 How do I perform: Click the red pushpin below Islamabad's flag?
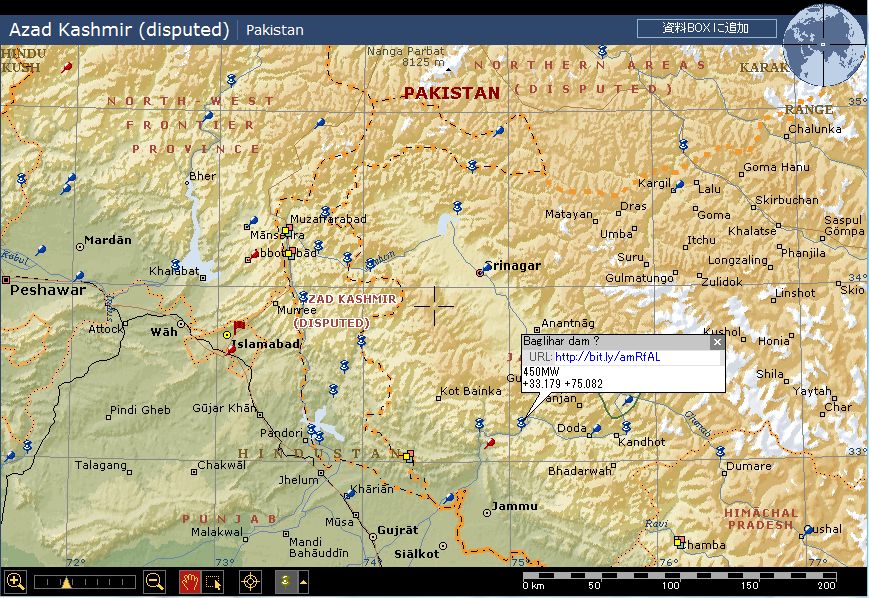tap(232, 349)
